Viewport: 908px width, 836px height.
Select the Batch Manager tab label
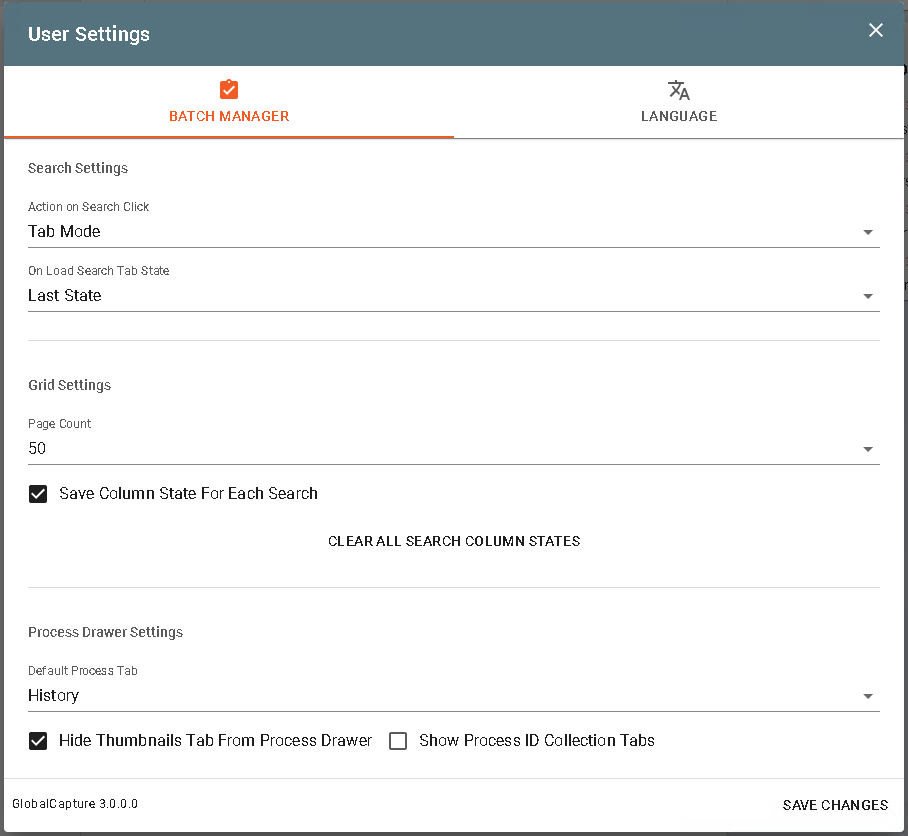(229, 116)
